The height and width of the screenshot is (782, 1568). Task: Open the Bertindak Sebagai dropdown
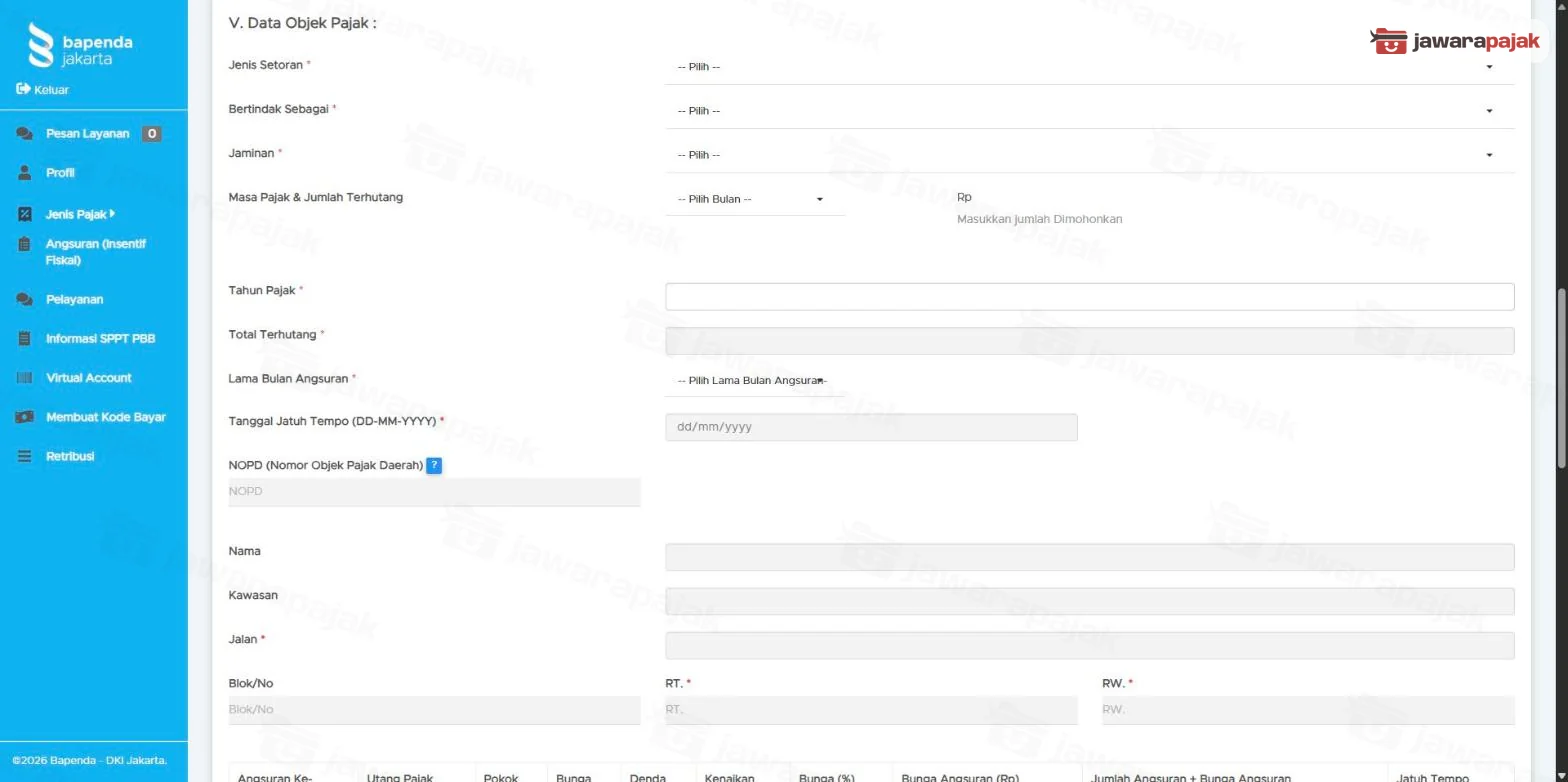click(1089, 111)
